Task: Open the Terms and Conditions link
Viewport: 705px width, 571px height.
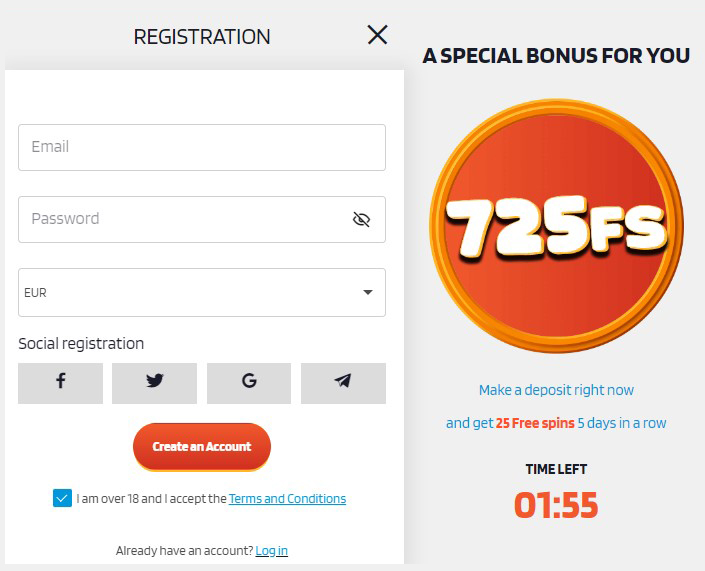Action: click(287, 498)
